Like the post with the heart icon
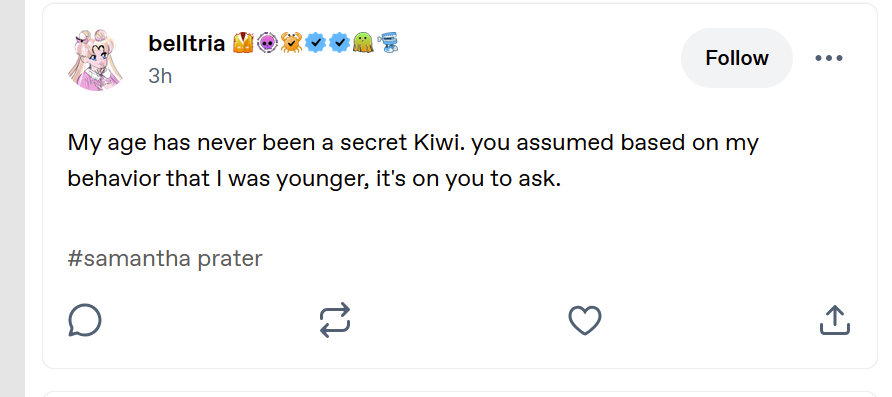 [x=585, y=320]
